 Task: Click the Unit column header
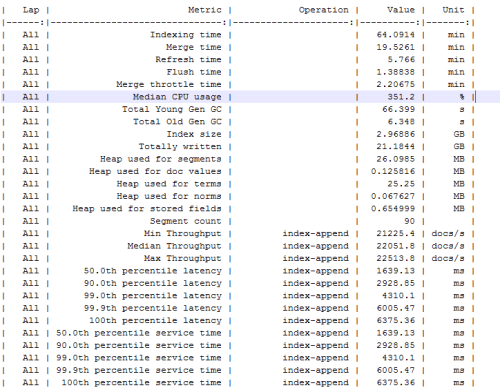453,10
